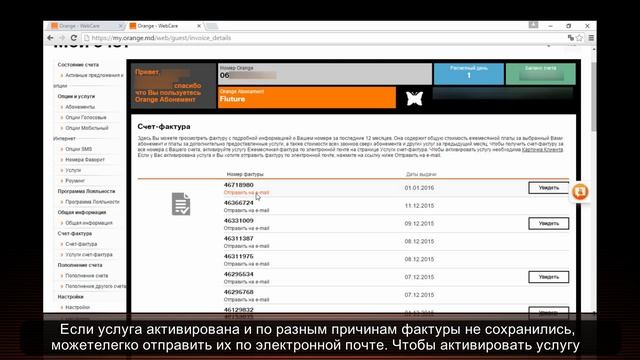Image resolution: width=640 pixels, height=360 pixels.
Task: Send invoice 46295534 to e-mail
Action: 246,282
